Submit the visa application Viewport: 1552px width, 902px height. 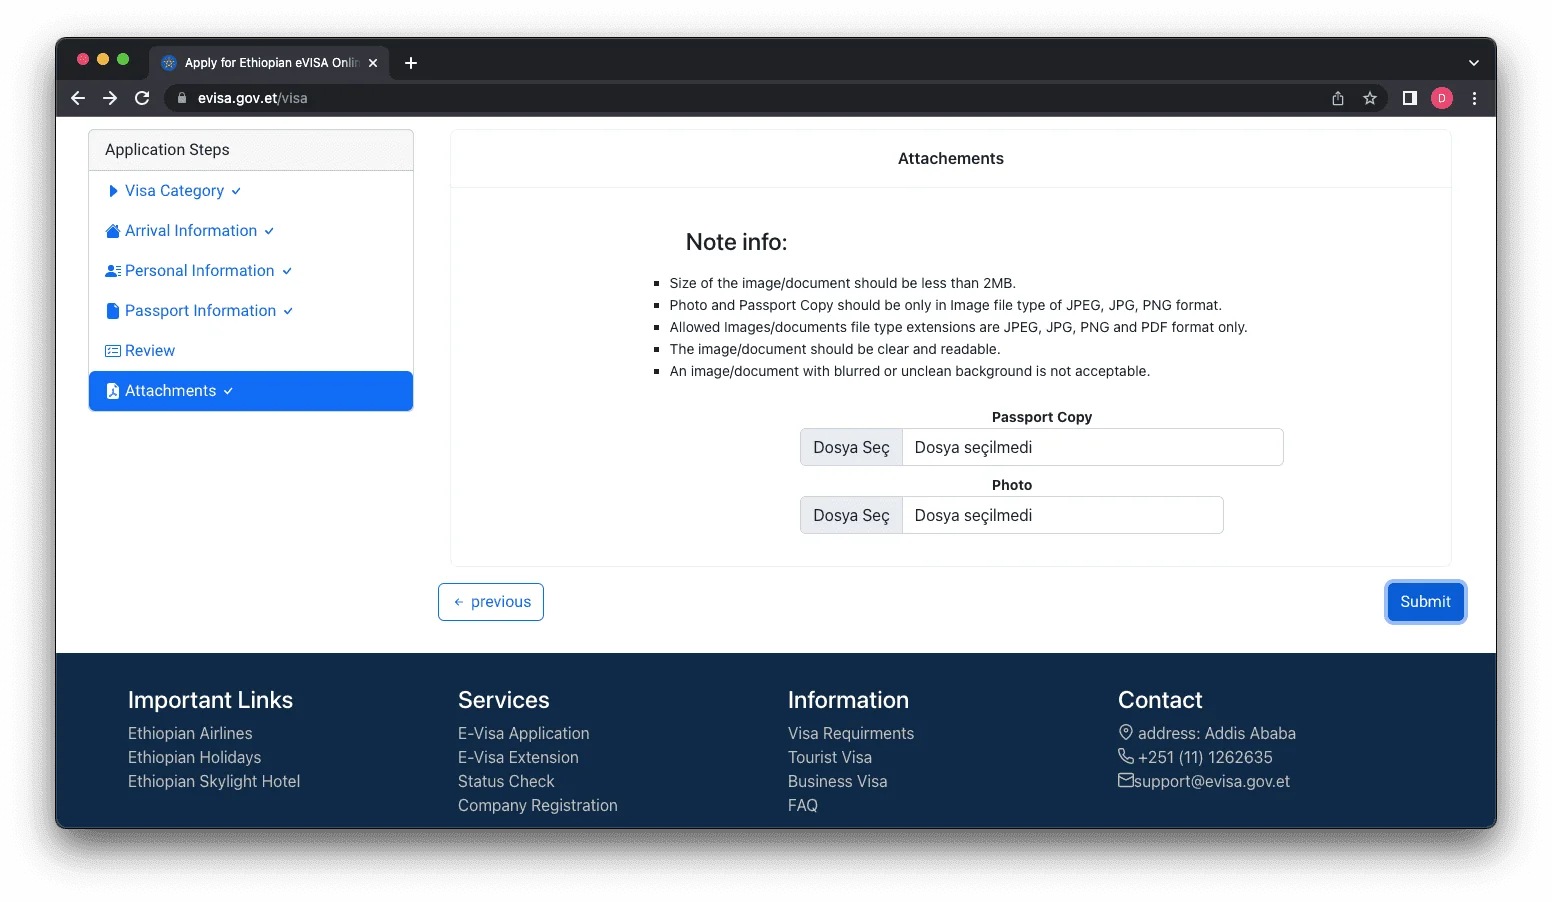(1425, 602)
